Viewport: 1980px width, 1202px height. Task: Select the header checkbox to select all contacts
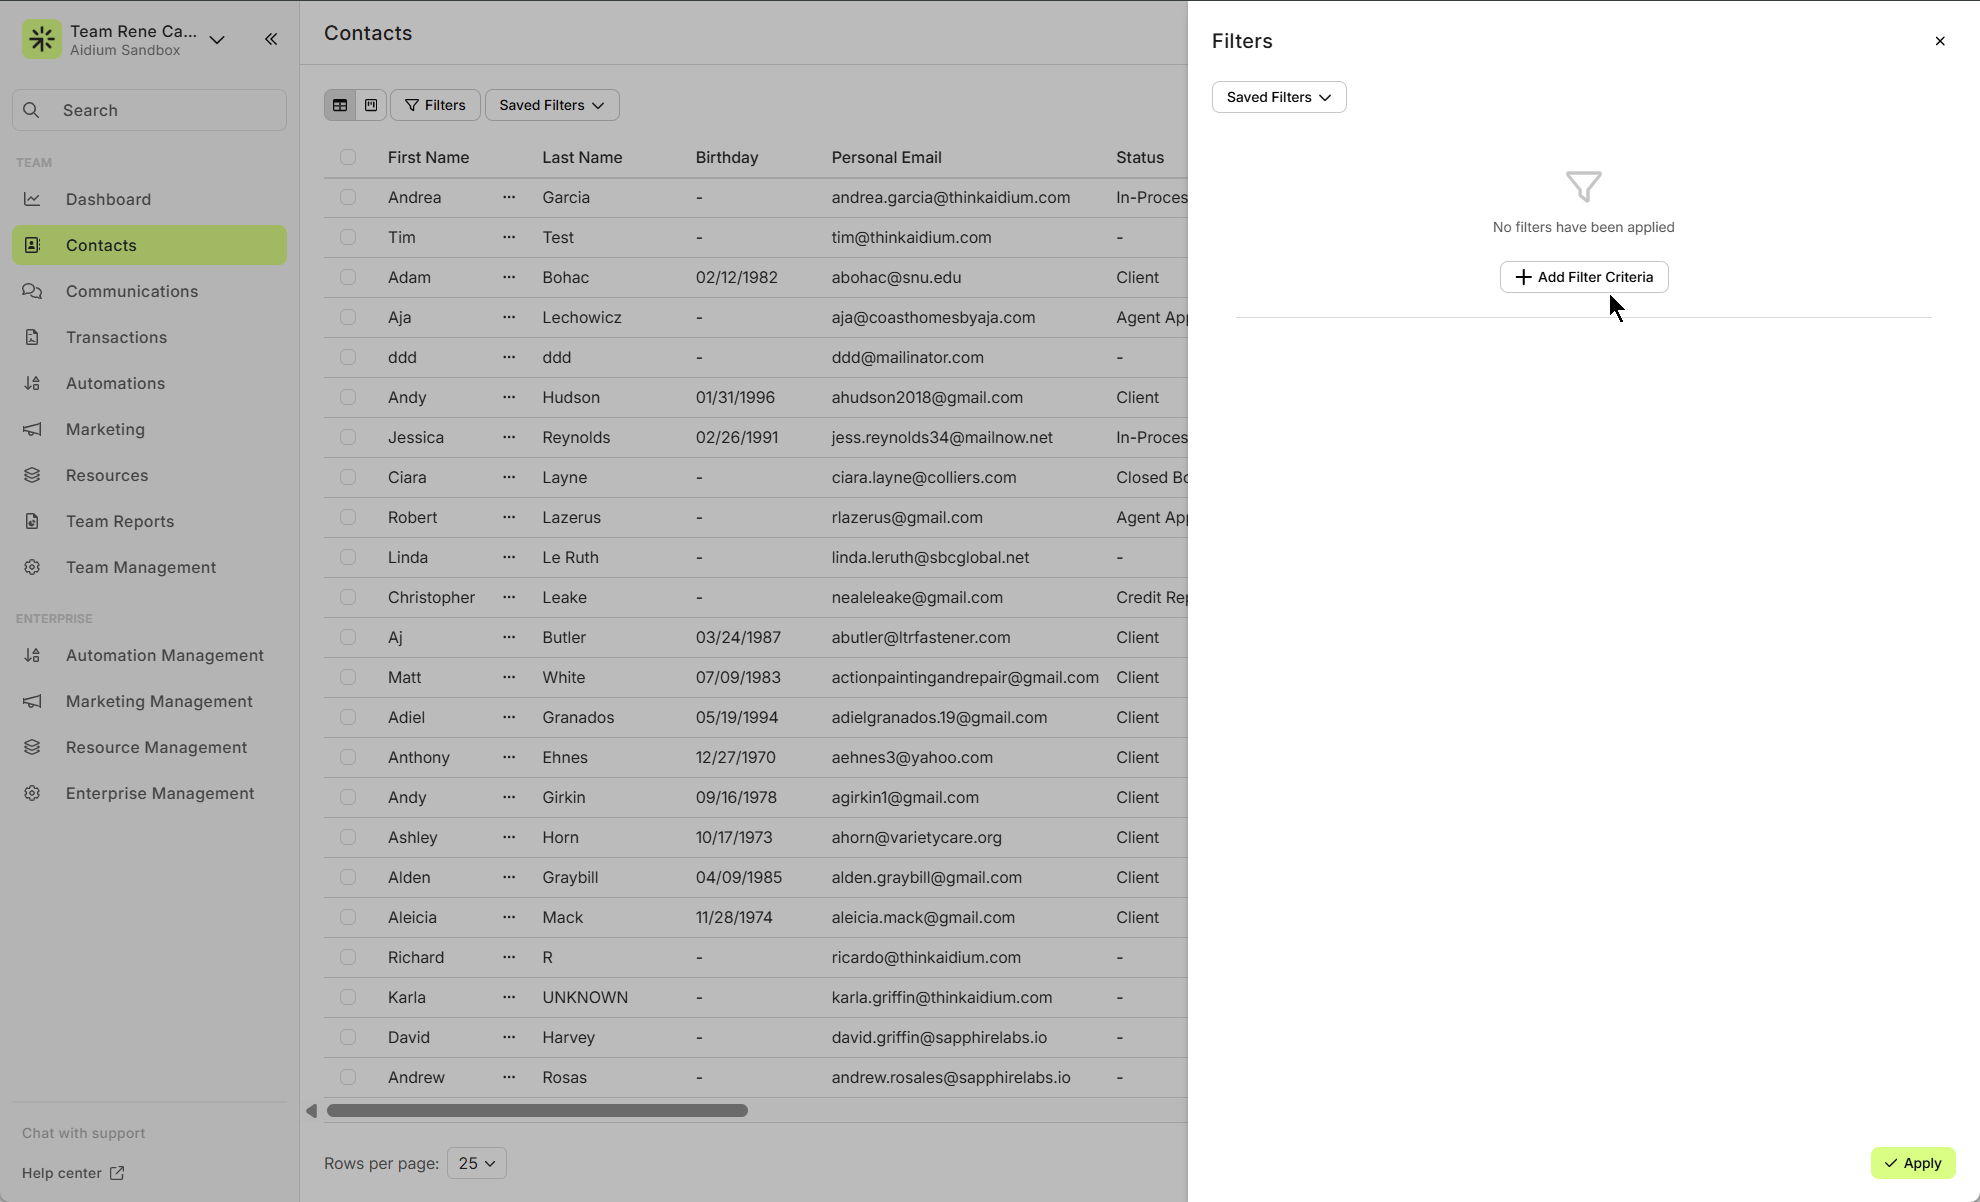[x=348, y=157]
